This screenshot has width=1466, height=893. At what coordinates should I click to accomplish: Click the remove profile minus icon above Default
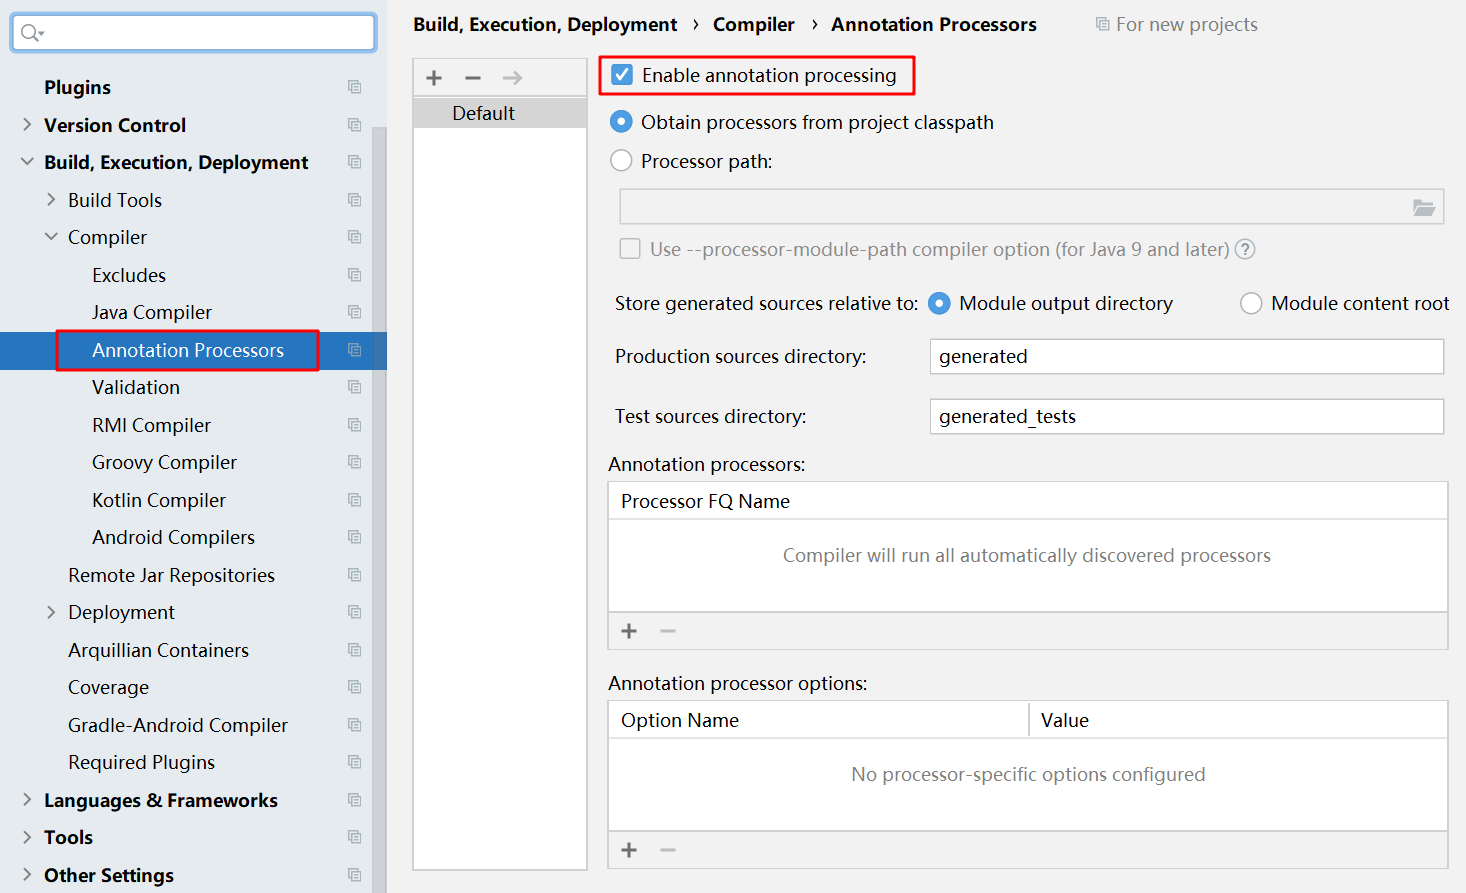pos(473,78)
